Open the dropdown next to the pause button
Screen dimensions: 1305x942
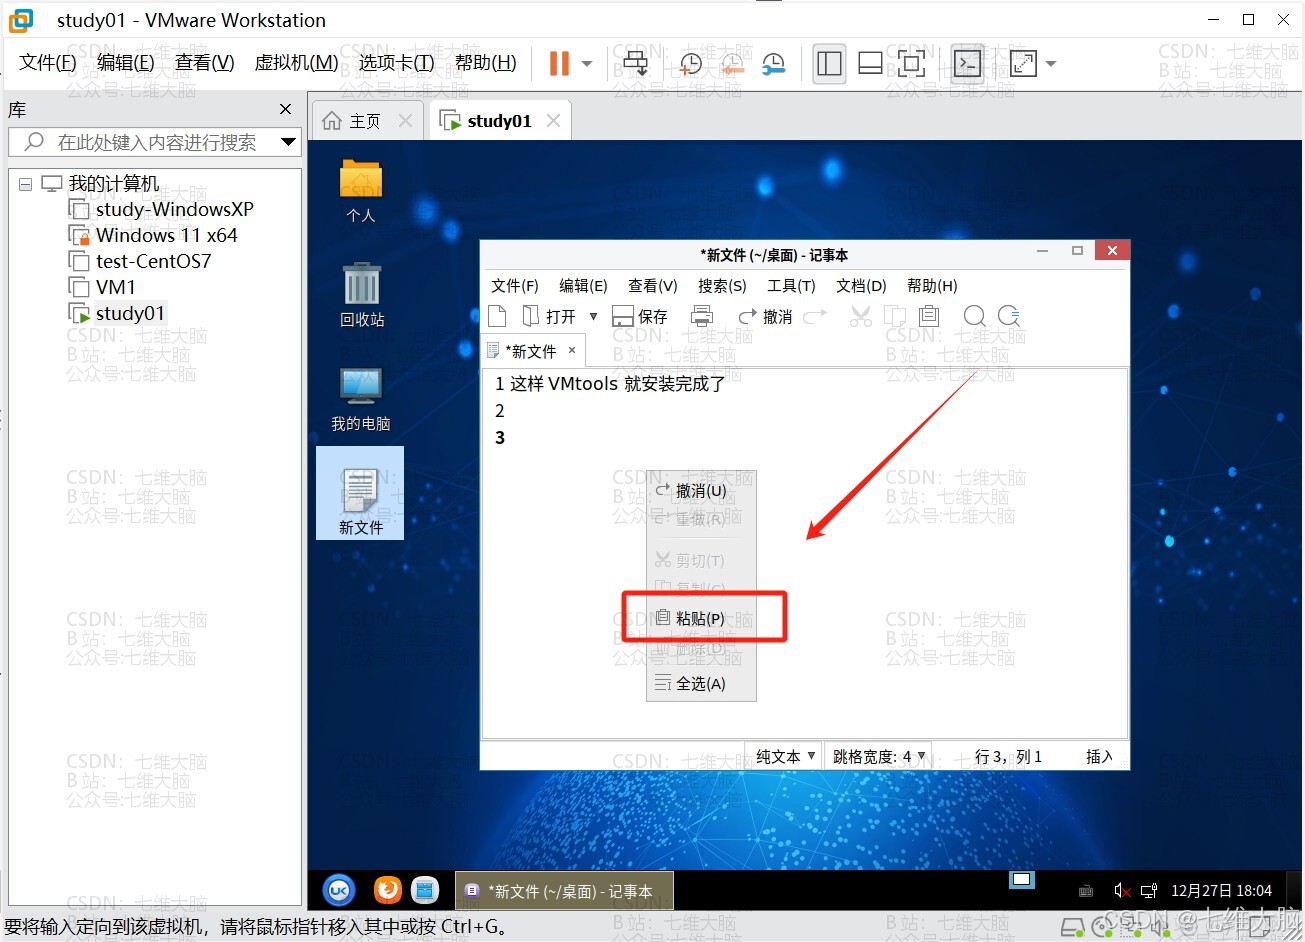pos(587,64)
